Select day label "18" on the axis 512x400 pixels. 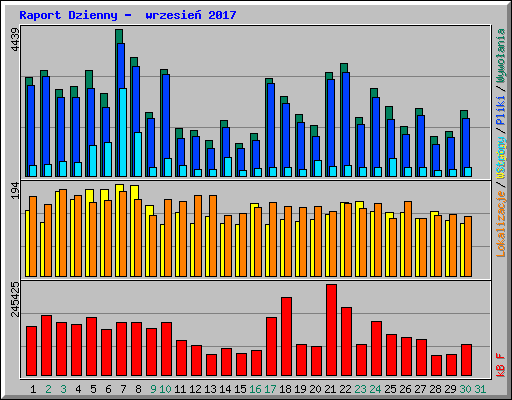(x=285, y=389)
